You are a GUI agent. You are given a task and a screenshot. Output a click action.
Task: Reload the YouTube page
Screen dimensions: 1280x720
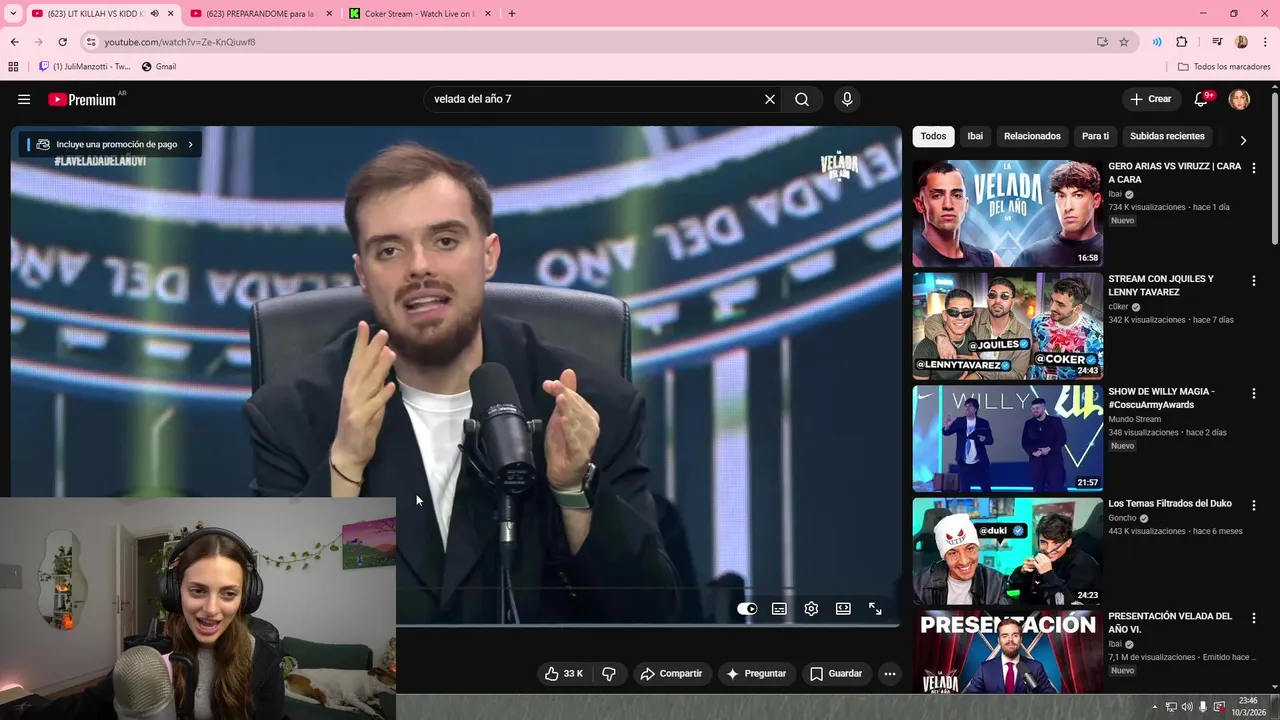(x=62, y=42)
